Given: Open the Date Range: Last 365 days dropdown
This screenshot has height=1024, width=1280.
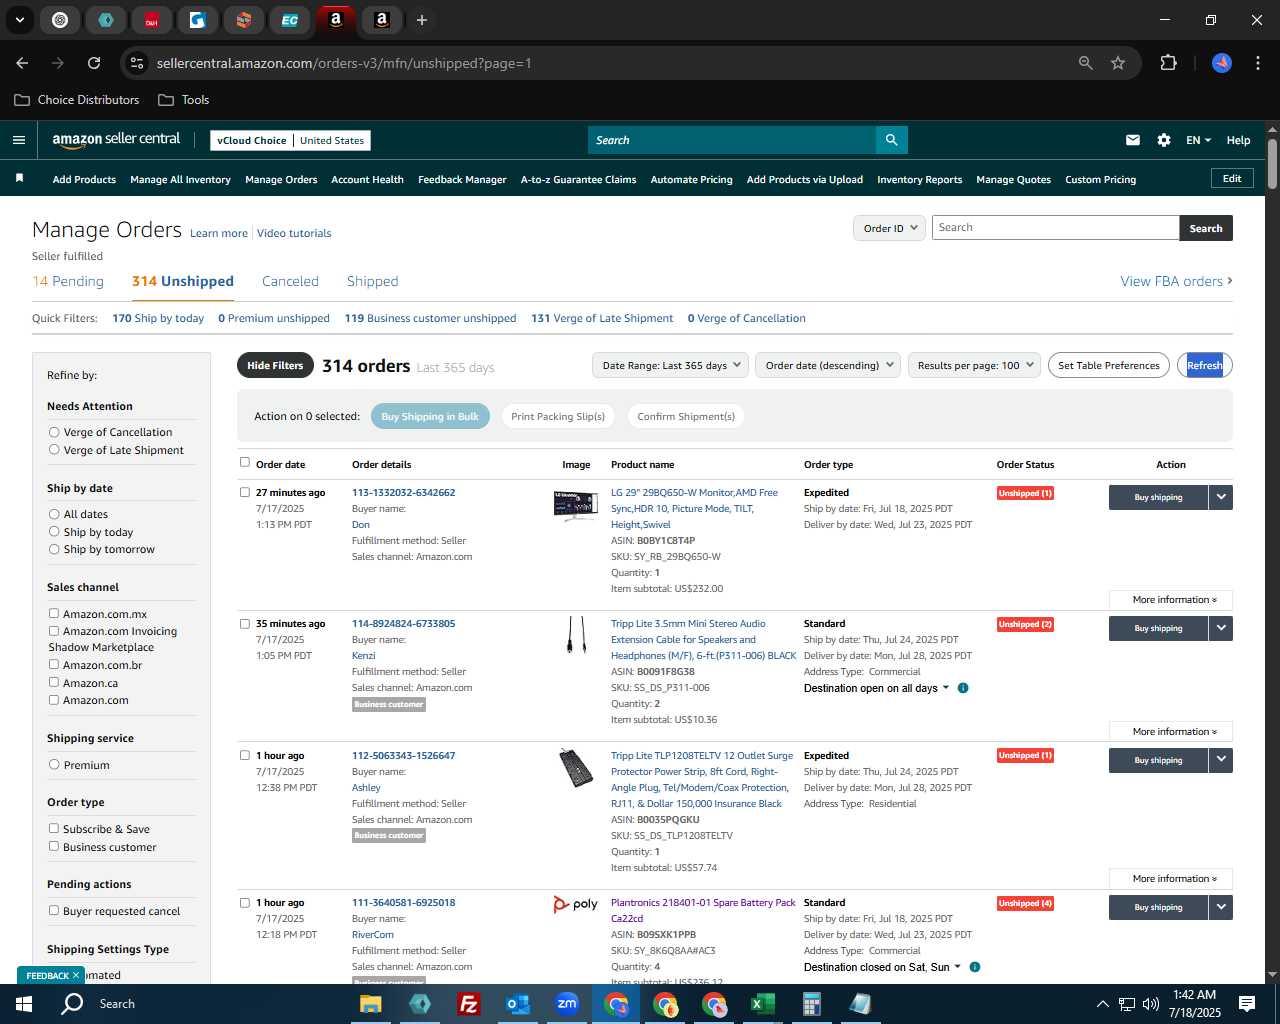Looking at the screenshot, I should 670,365.
